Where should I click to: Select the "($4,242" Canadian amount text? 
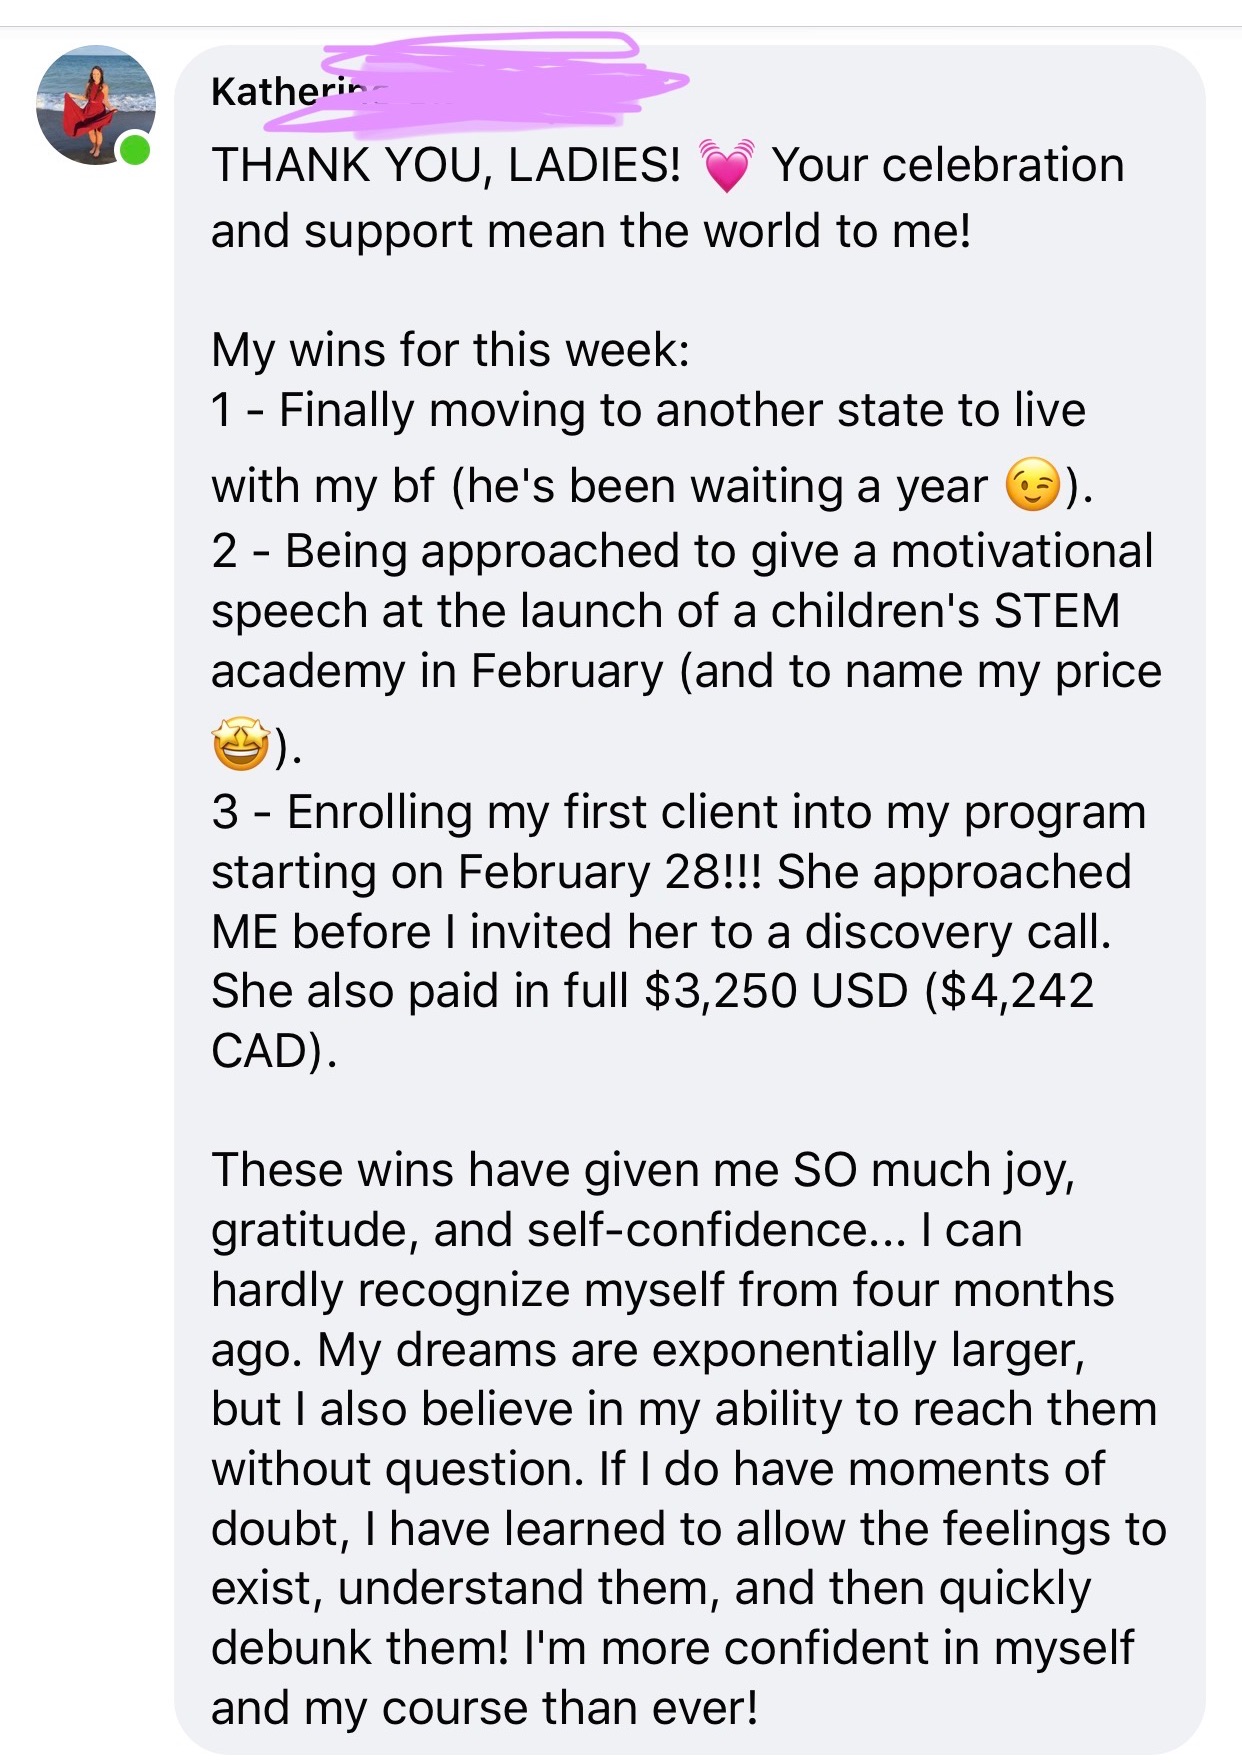[x=1010, y=991]
